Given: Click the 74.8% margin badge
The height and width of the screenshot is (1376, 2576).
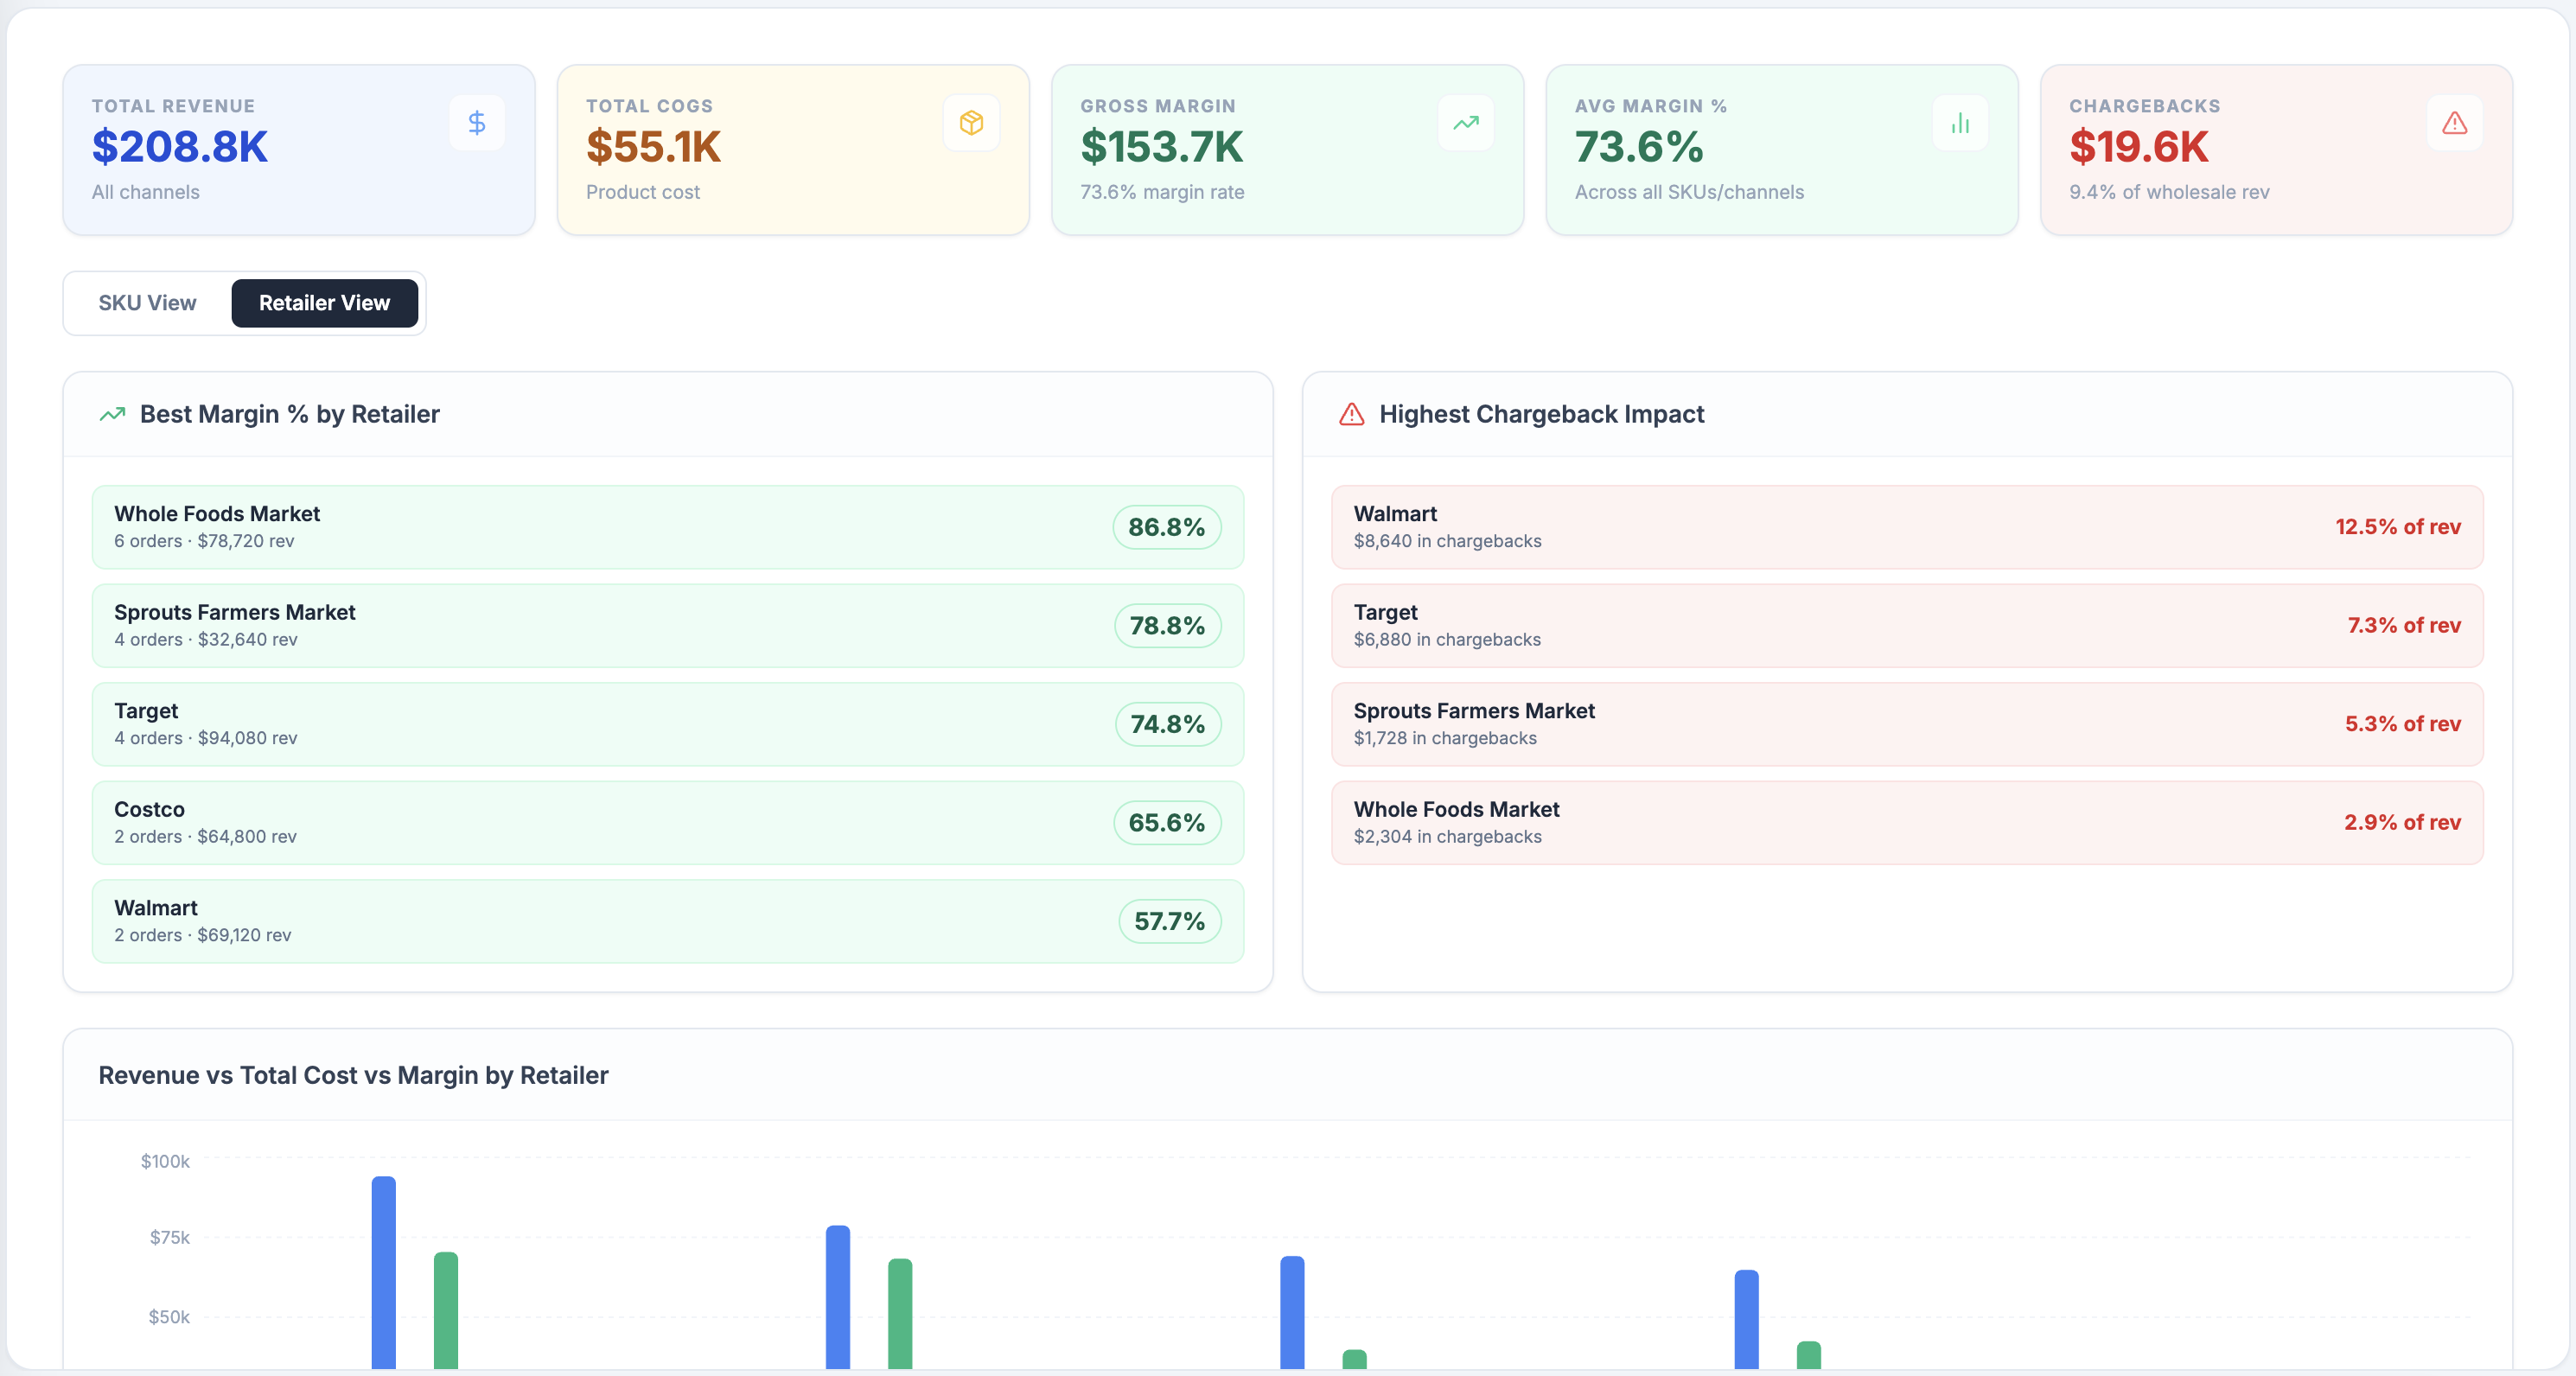Looking at the screenshot, I should [x=1168, y=724].
